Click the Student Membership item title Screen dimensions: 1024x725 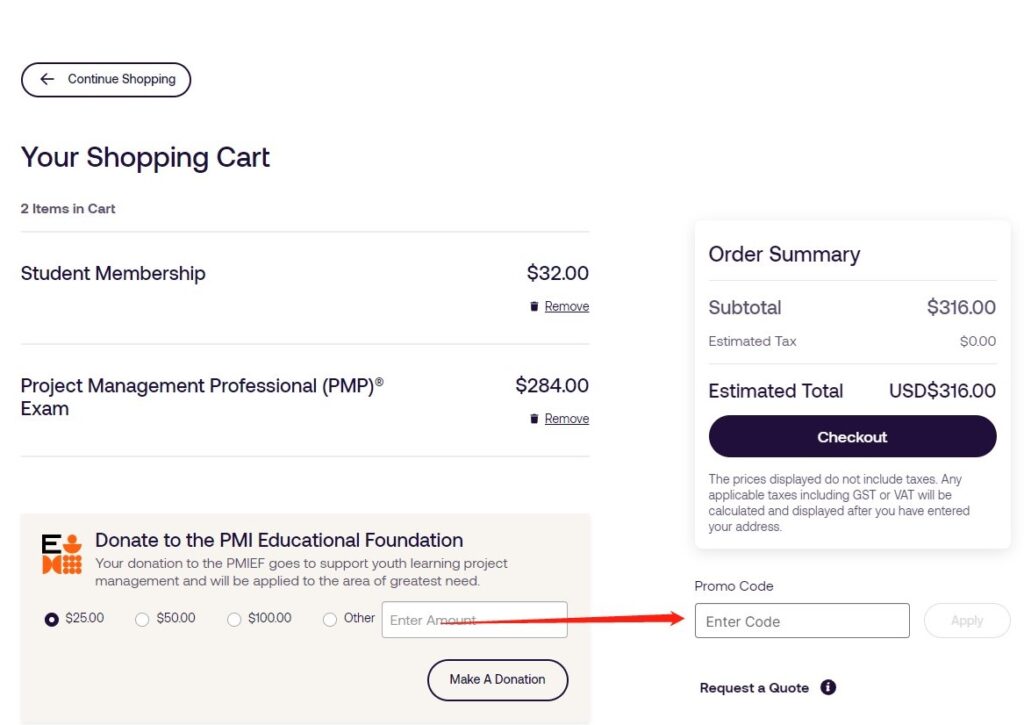coord(113,273)
